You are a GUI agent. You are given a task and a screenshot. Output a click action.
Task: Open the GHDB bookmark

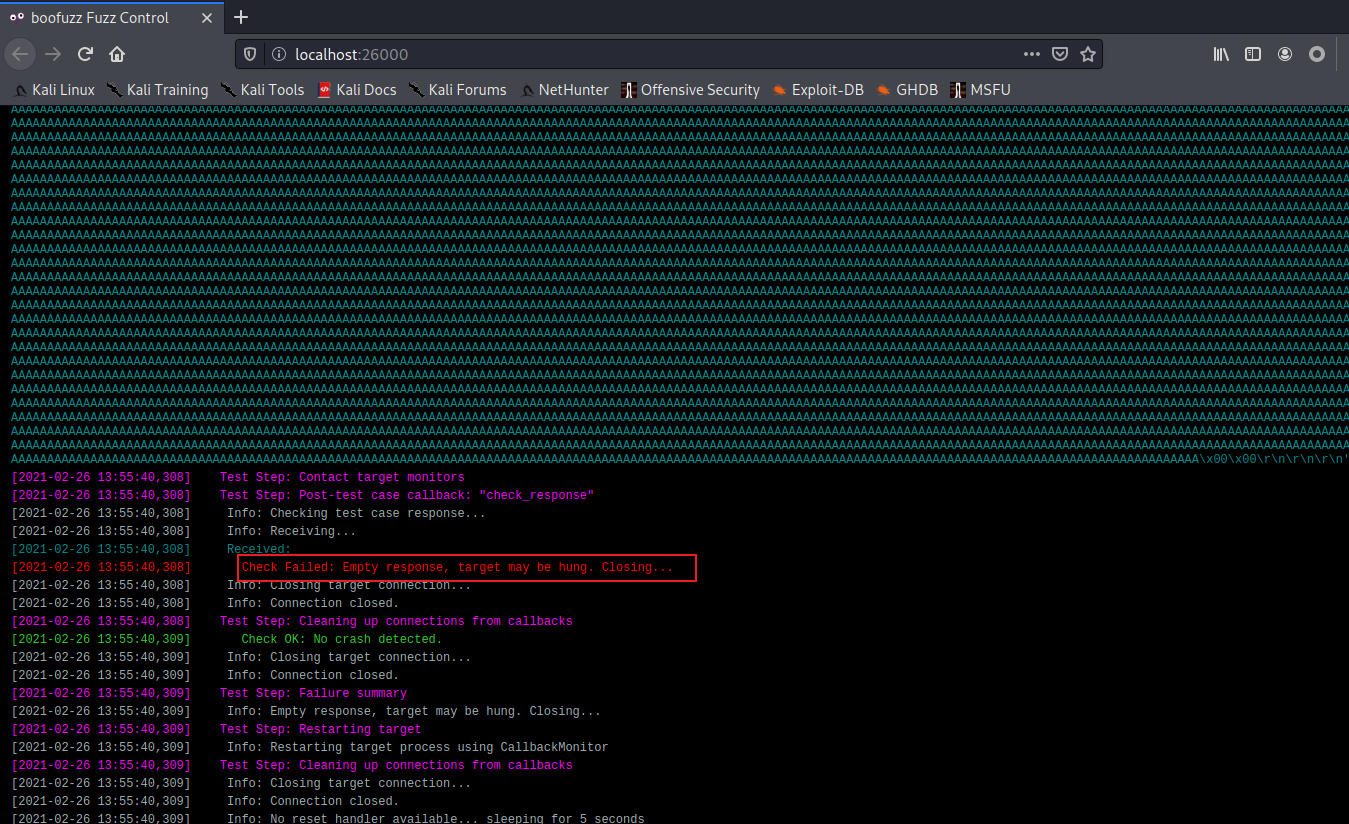pyautogui.click(x=907, y=90)
